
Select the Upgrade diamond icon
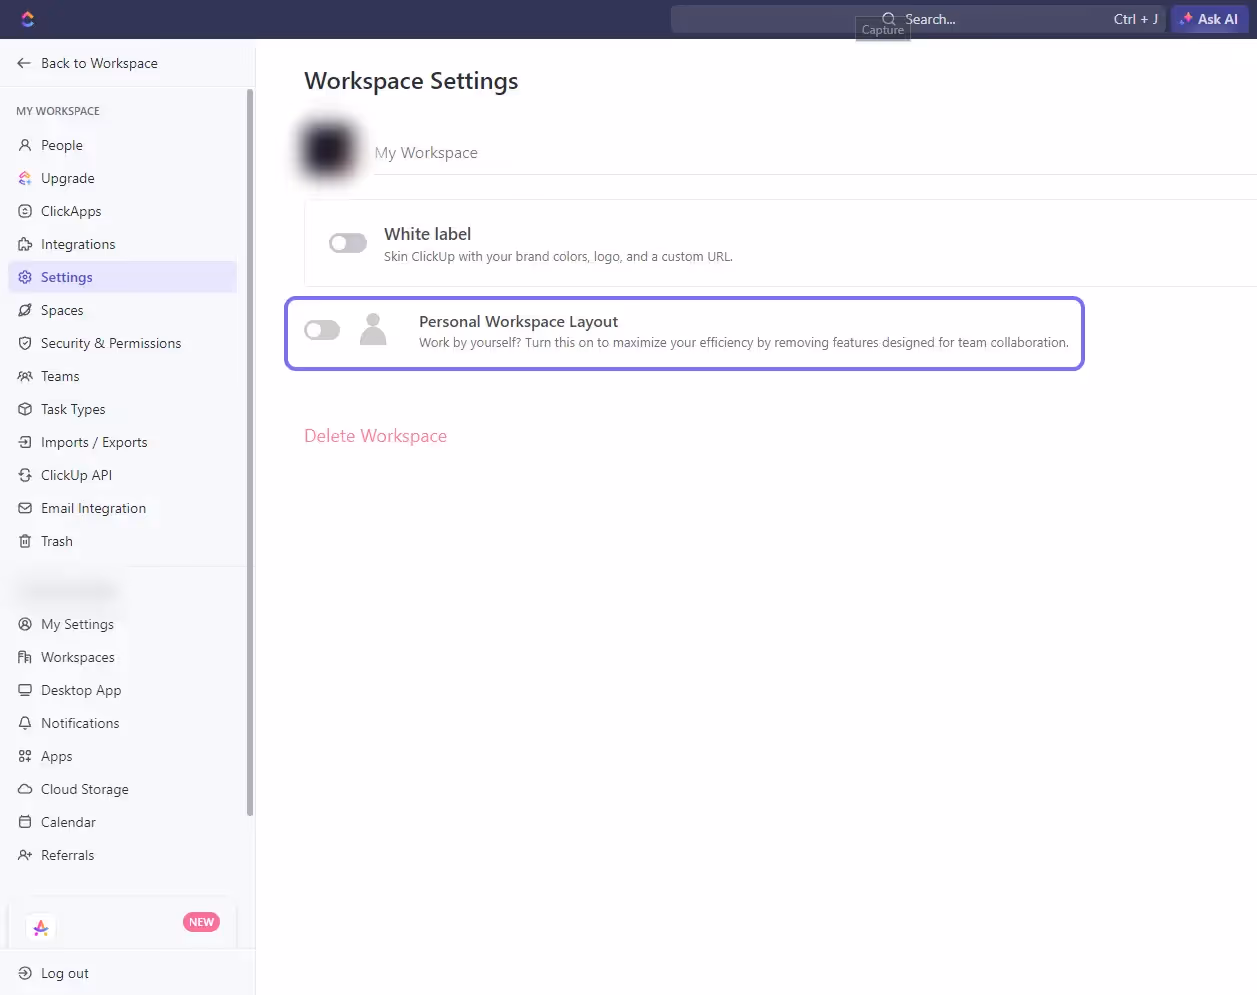coord(23,178)
